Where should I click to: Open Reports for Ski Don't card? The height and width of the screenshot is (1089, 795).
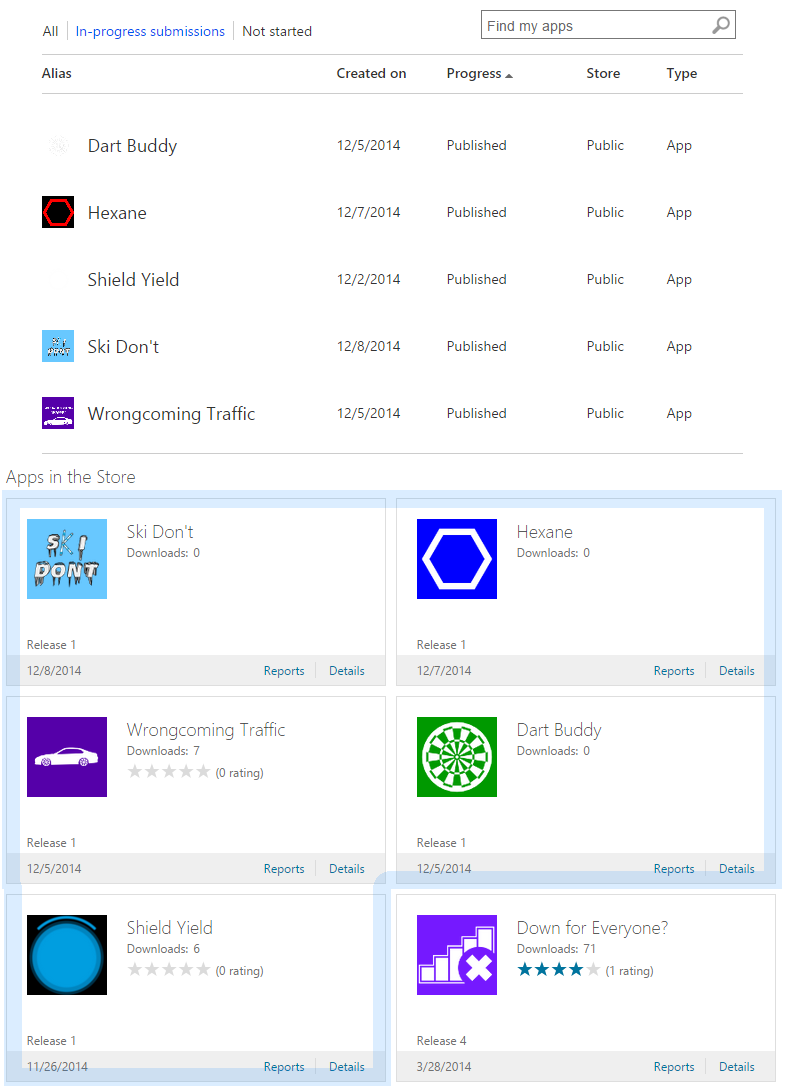(x=284, y=671)
